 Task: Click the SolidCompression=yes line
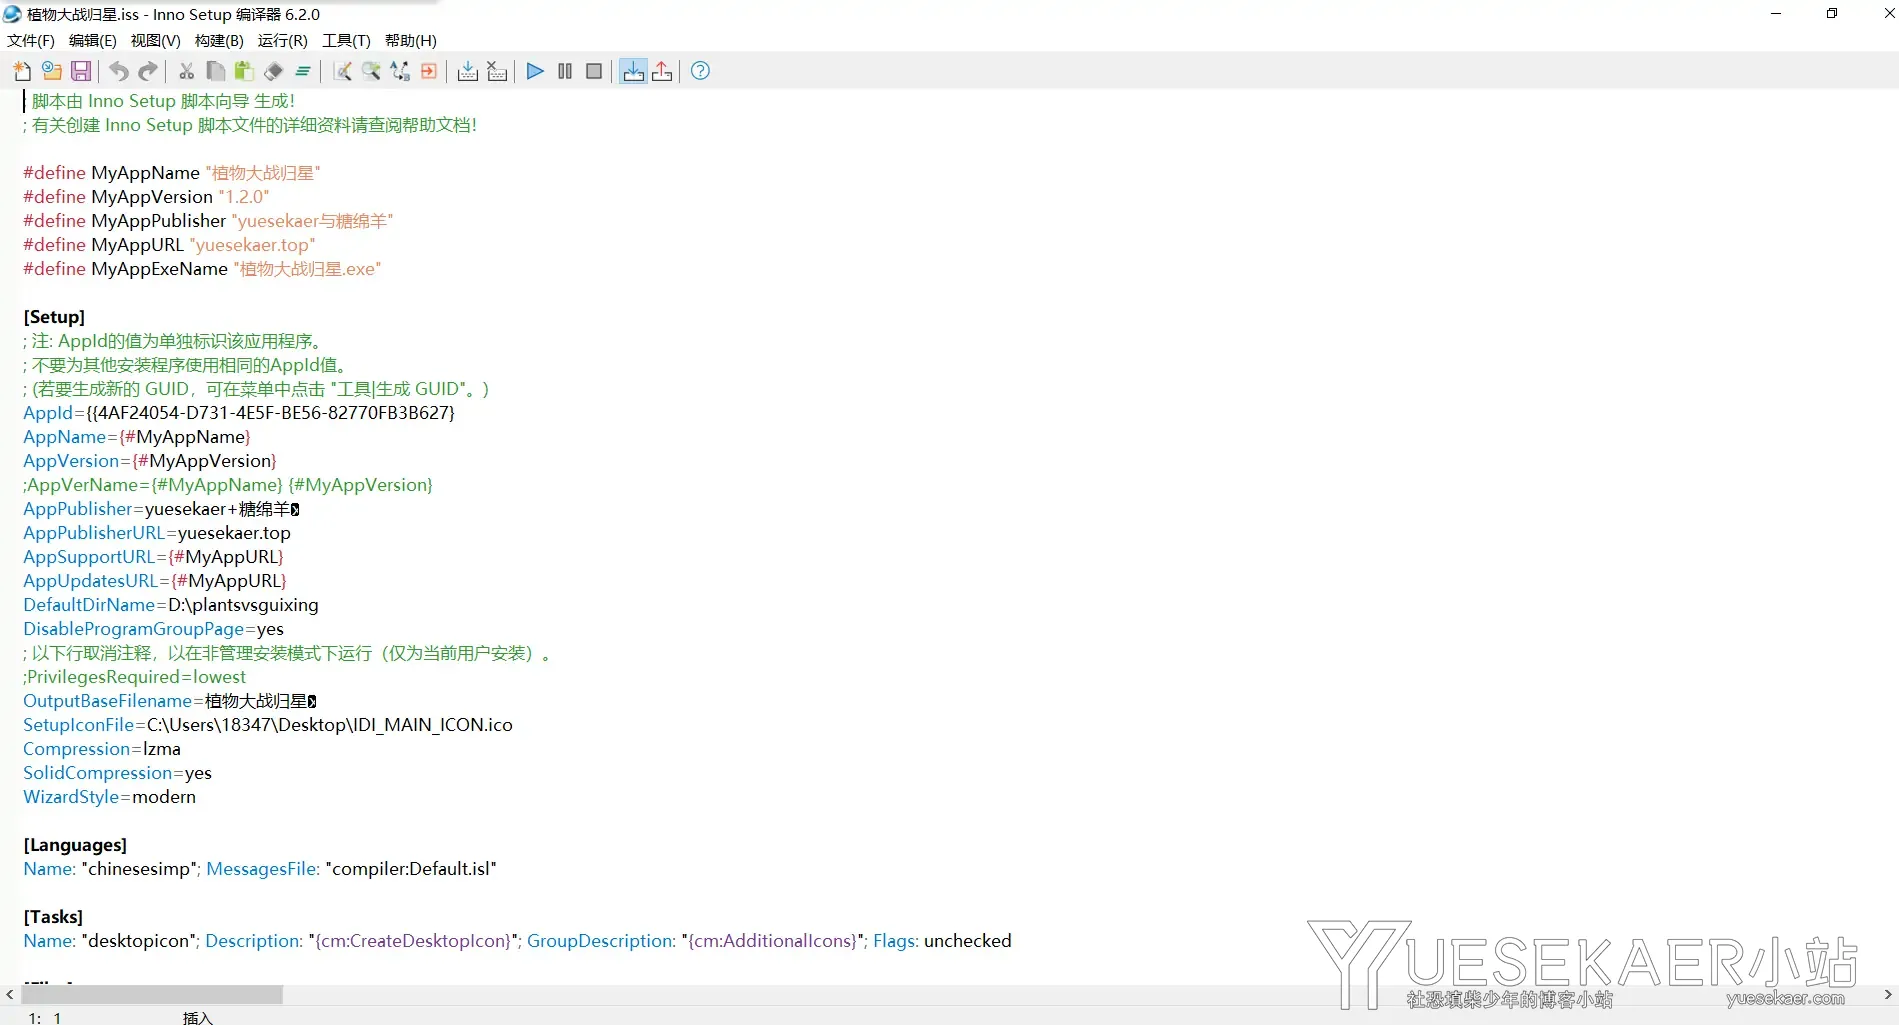tap(118, 773)
